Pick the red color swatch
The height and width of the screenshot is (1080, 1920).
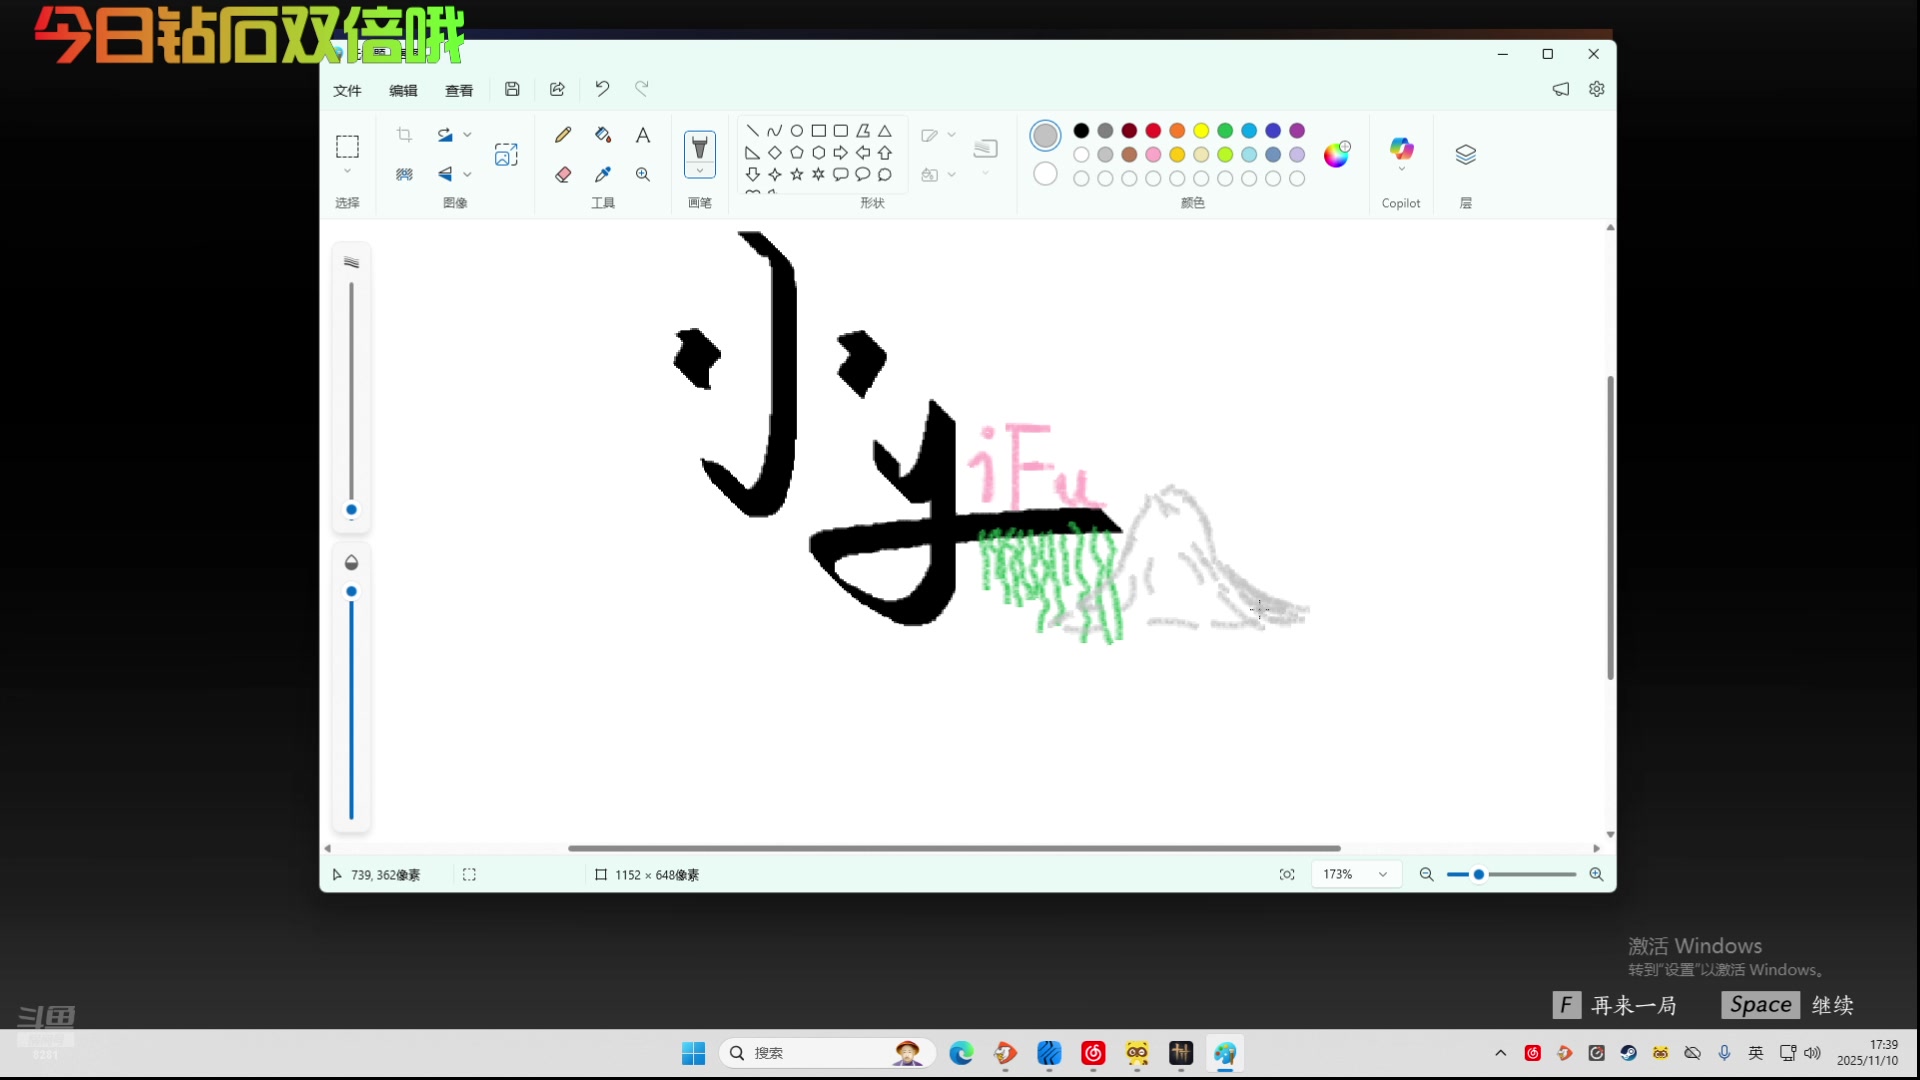[1153, 131]
